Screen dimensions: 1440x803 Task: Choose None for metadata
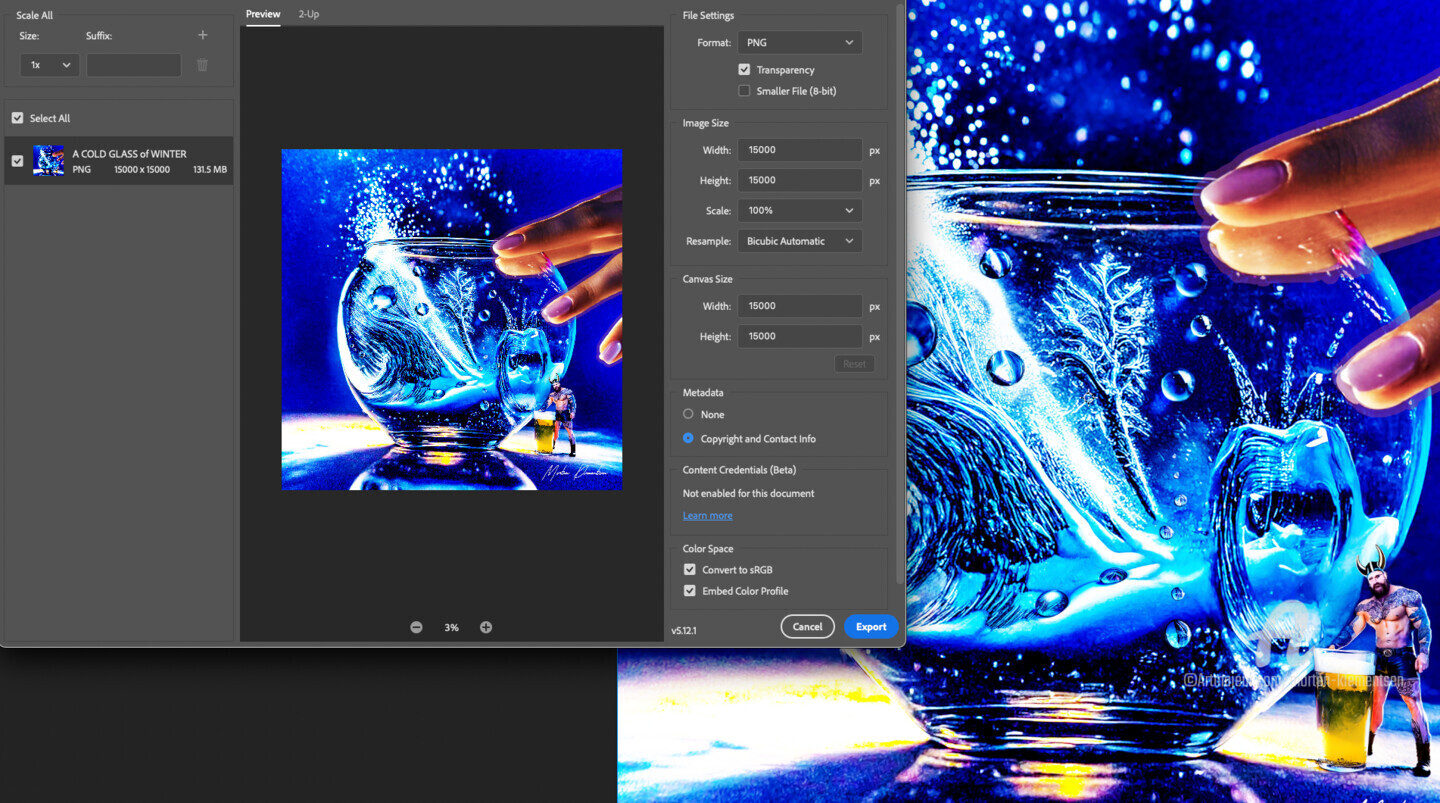688,414
